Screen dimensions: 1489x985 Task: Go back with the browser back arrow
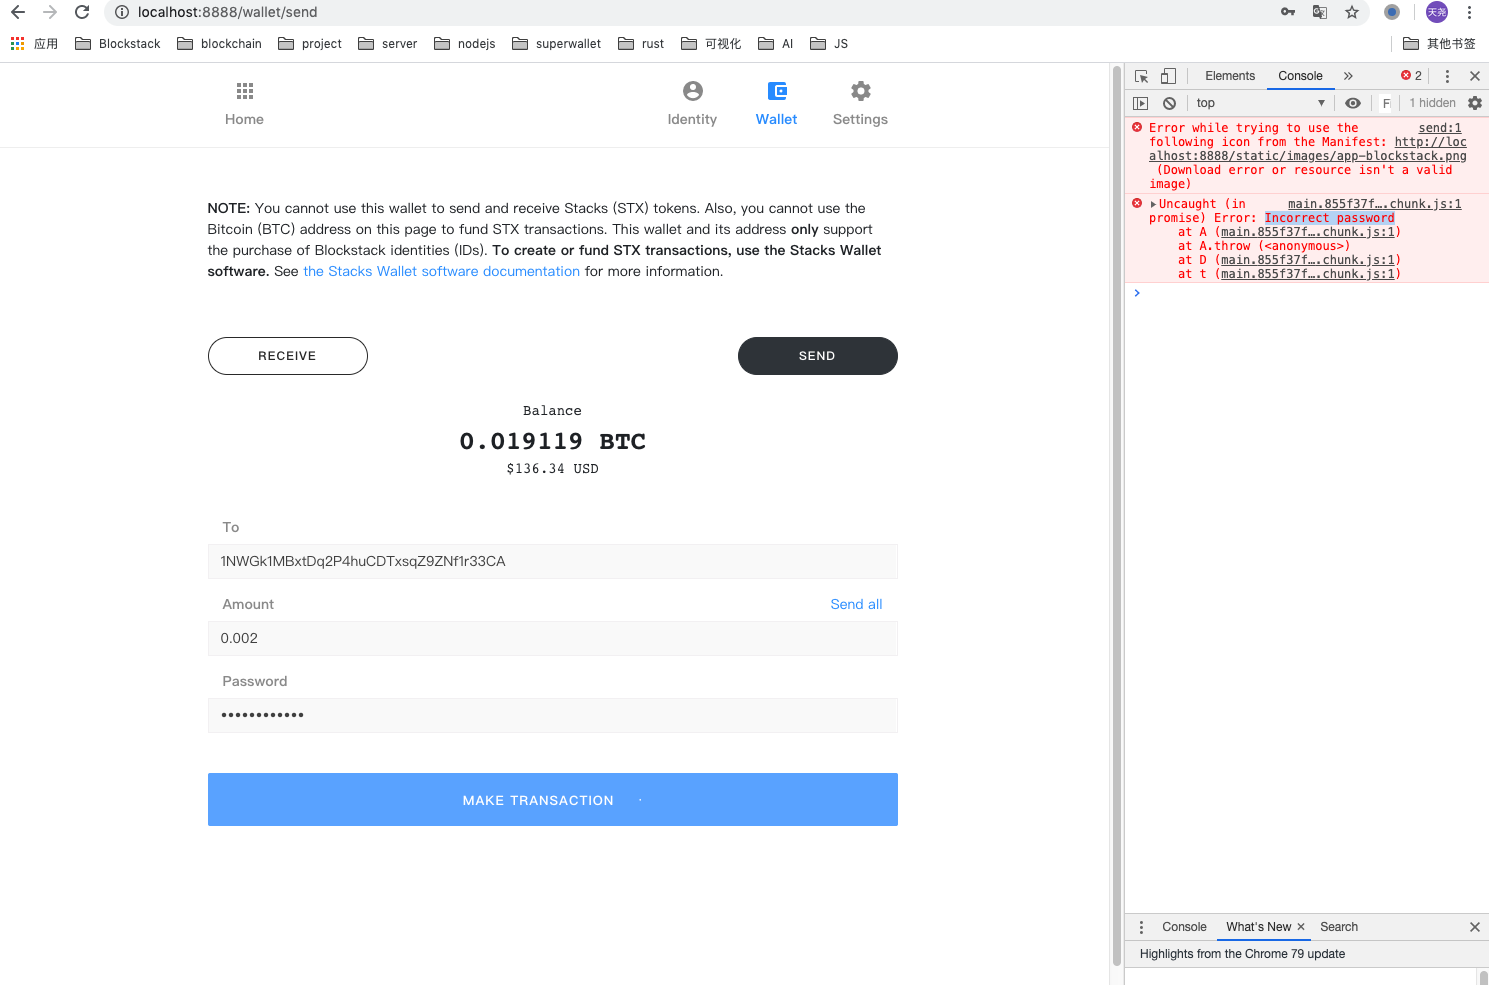[x=18, y=12]
